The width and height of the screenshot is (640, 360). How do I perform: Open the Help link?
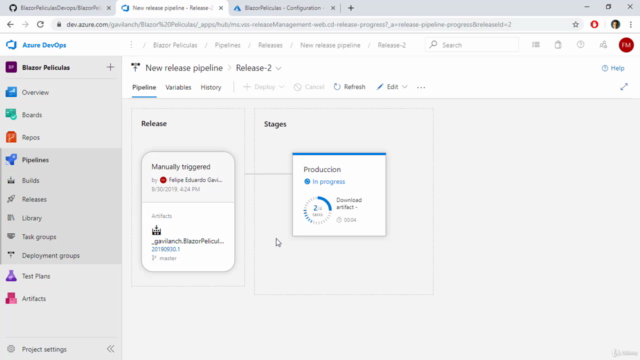[613, 68]
